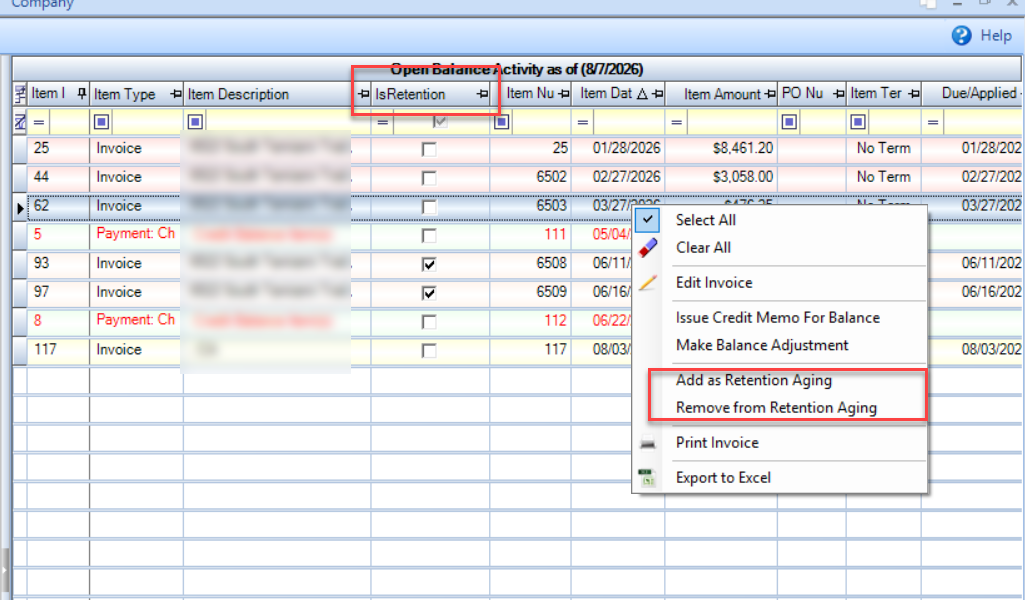The height and width of the screenshot is (600, 1025).
Task: Select the $3,058.00 amount cell
Action: pyautogui.click(x=721, y=177)
